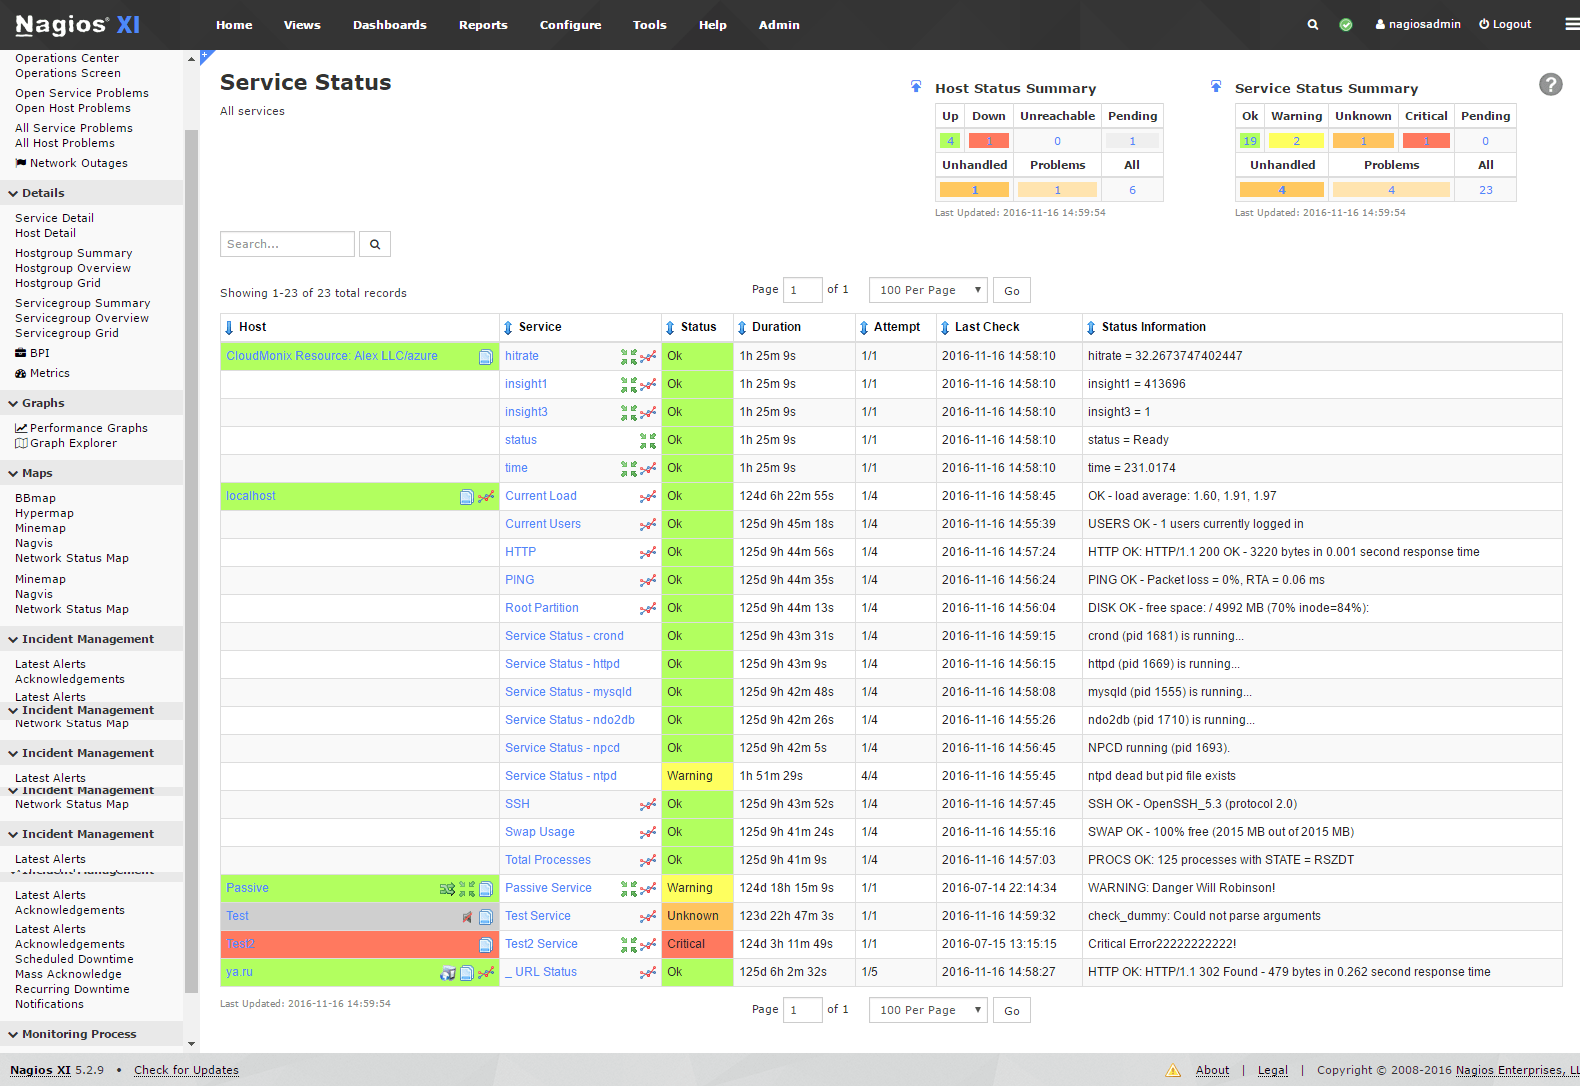Image resolution: width=1580 pixels, height=1086 pixels.
Task: Open the nagiosadmin user profile
Action: (1418, 24)
